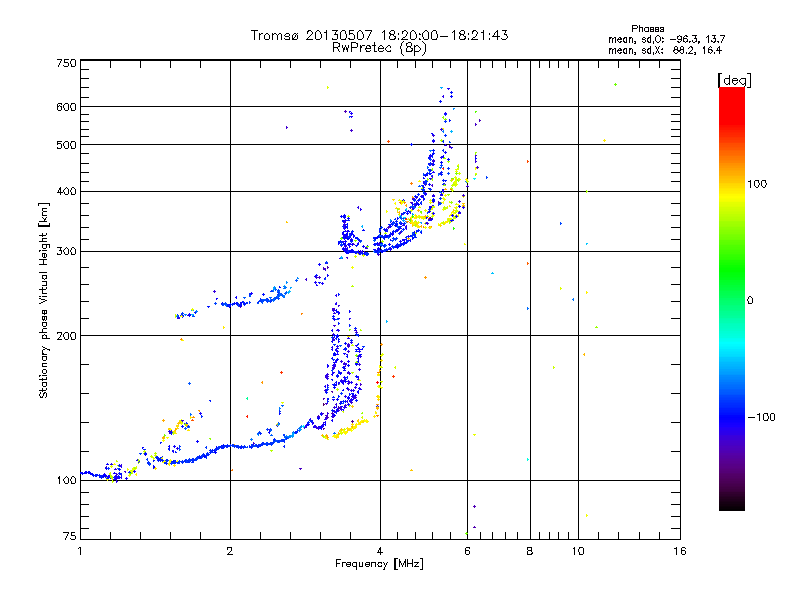Image resolution: width=800 pixels, height=600 pixels.
Task: Click the 600 tick on the height axis
Action: coord(66,107)
